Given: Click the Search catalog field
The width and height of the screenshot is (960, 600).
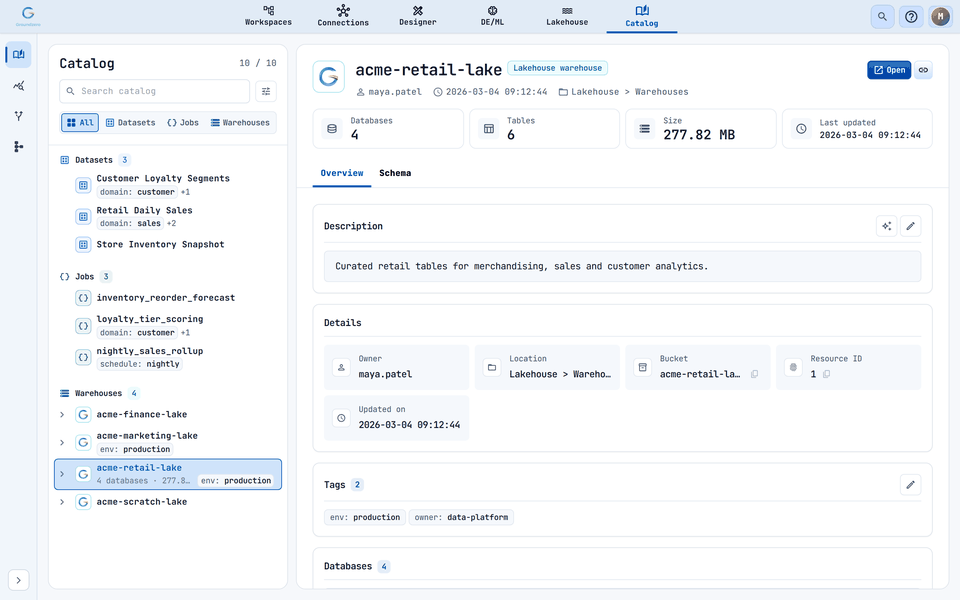Looking at the screenshot, I should click(x=154, y=91).
